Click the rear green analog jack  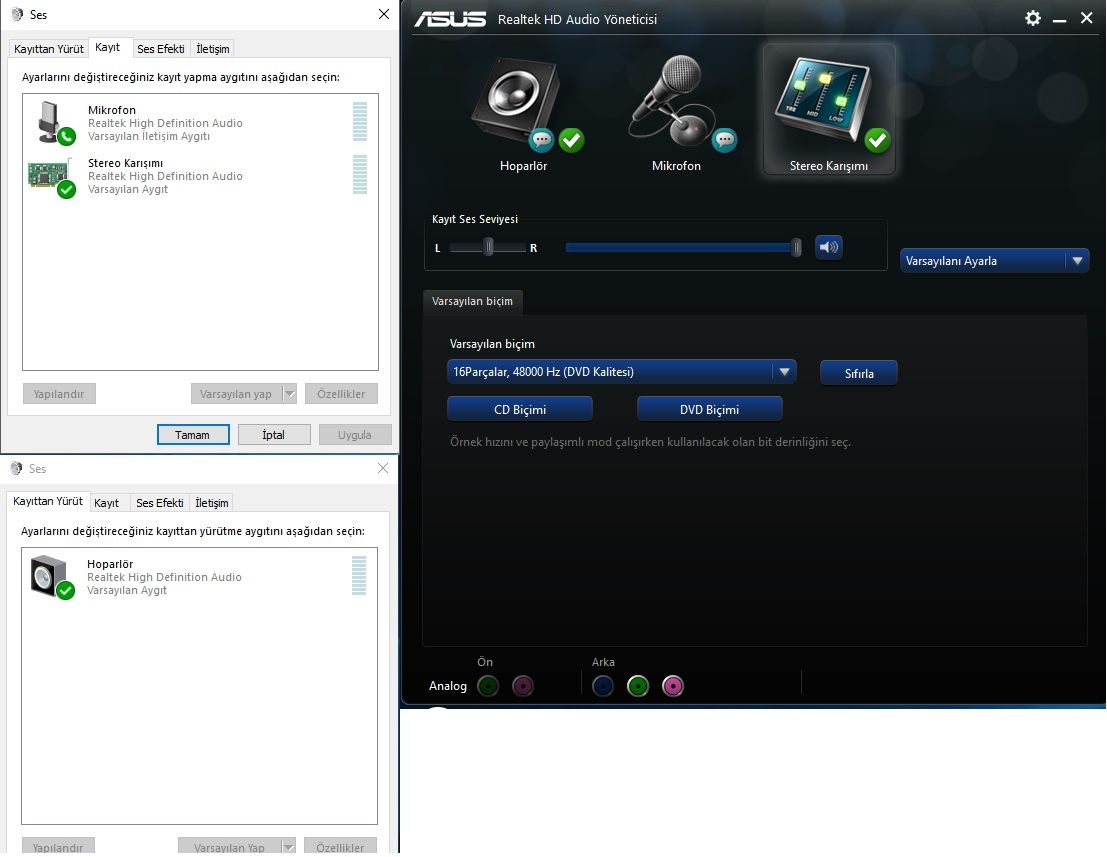tap(638, 685)
